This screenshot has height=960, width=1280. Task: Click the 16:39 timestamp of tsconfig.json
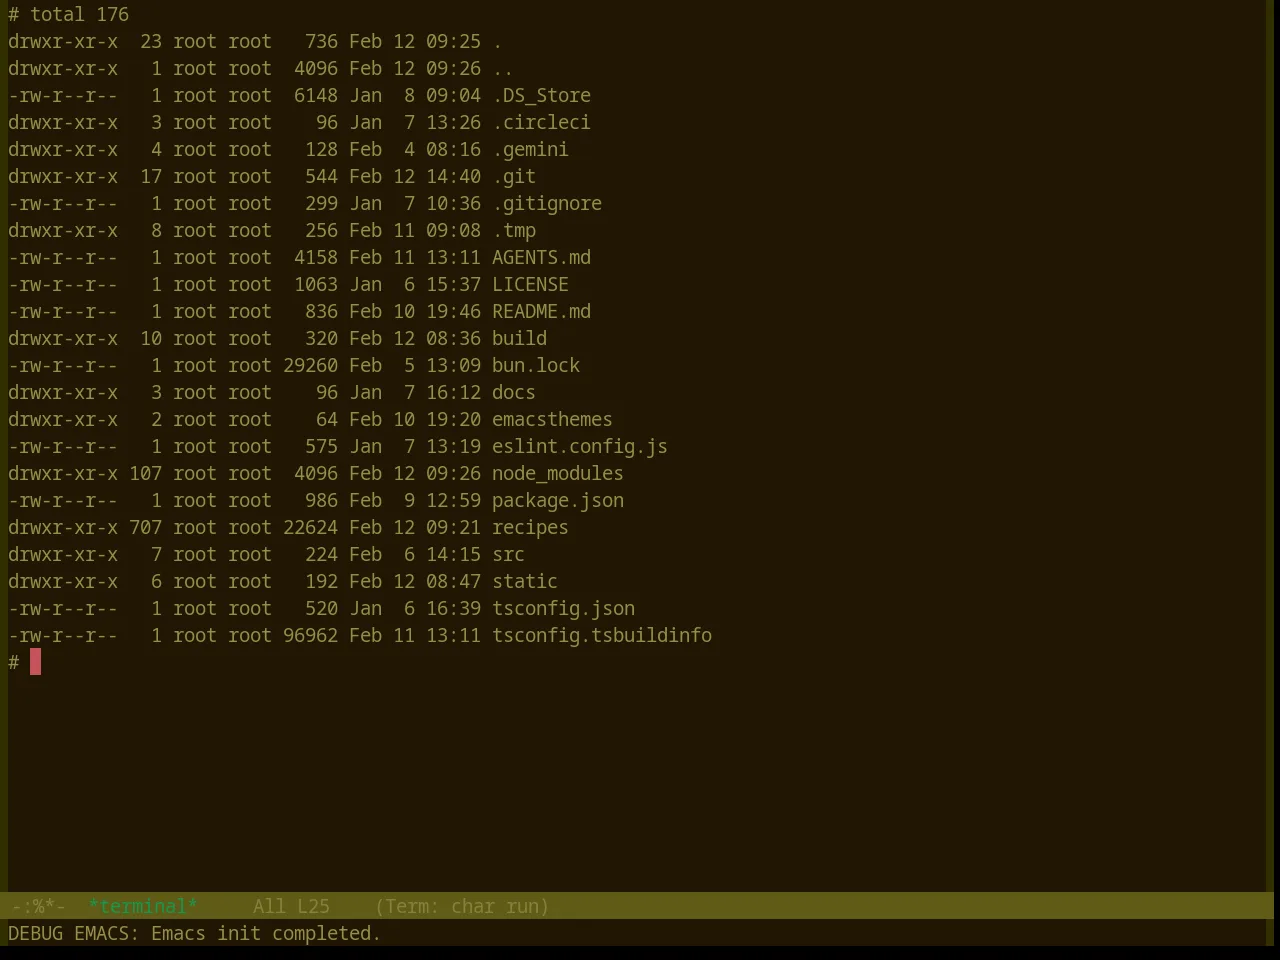(x=453, y=608)
